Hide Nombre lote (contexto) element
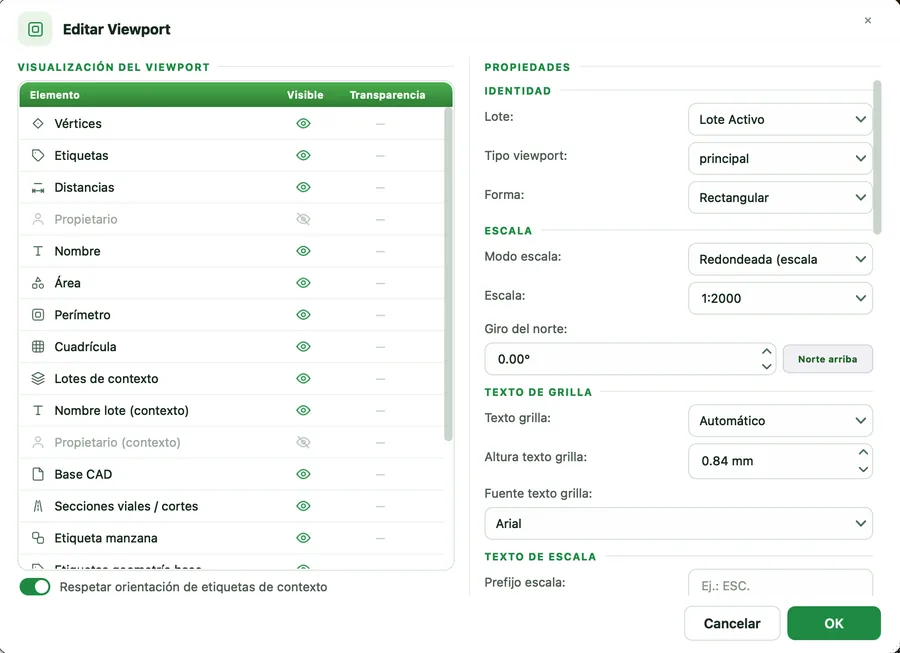Viewport: 900px width, 653px height. click(303, 410)
